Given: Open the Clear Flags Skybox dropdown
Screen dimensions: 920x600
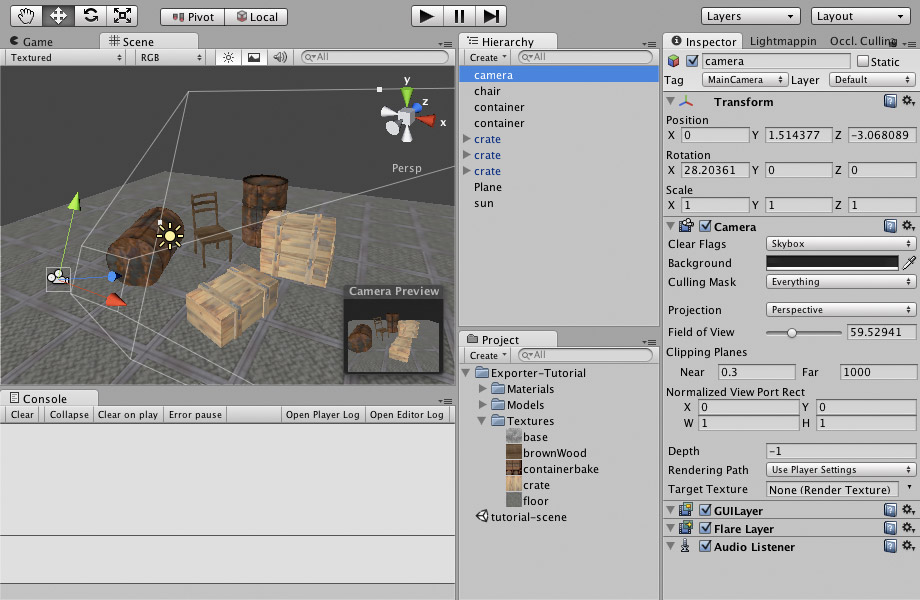Looking at the screenshot, I should pos(840,243).
